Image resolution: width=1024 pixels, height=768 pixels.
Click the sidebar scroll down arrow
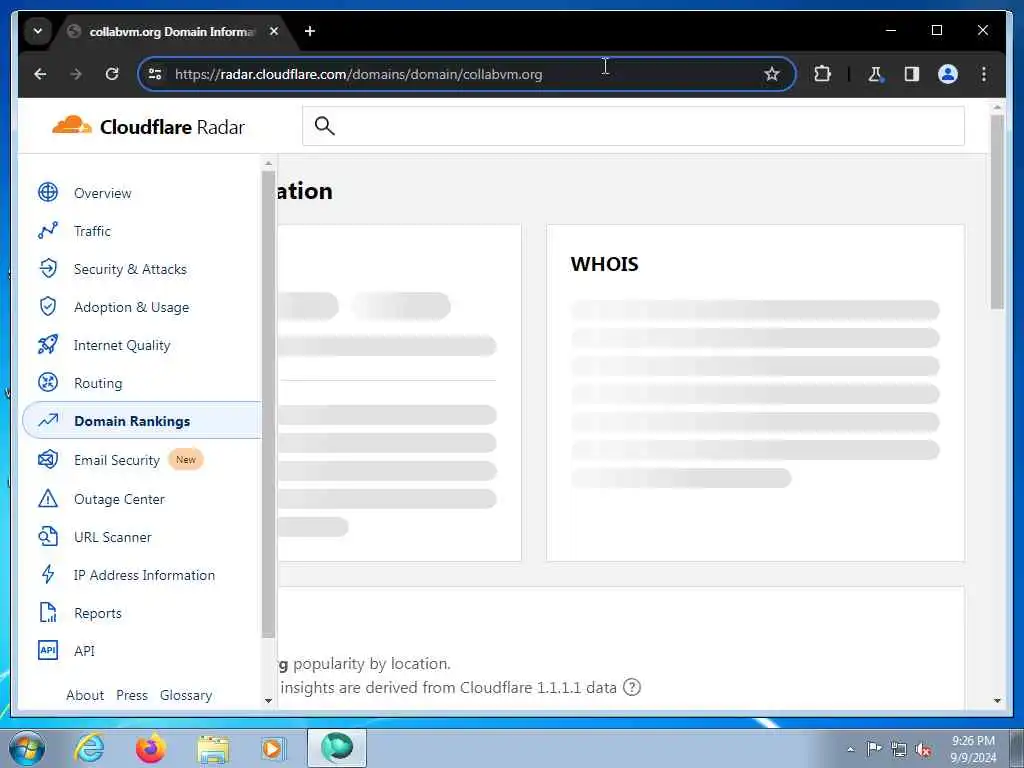268,700
